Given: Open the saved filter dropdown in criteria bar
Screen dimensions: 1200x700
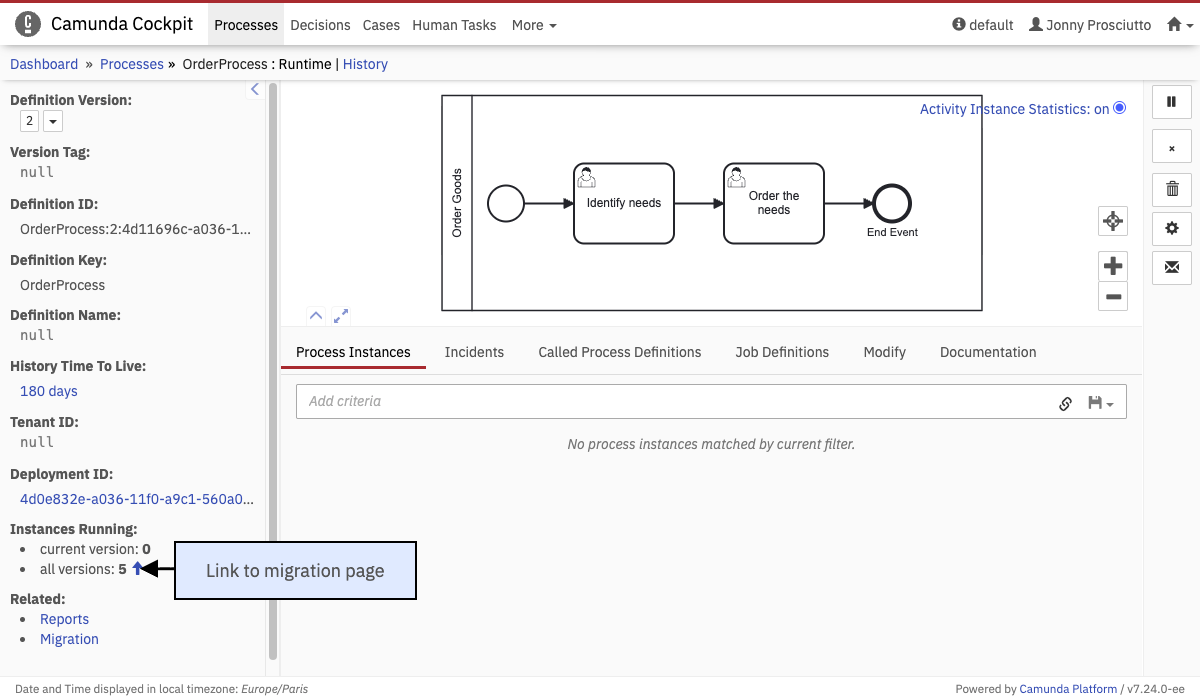Looking at the screenshot, I should point(1101,402).
